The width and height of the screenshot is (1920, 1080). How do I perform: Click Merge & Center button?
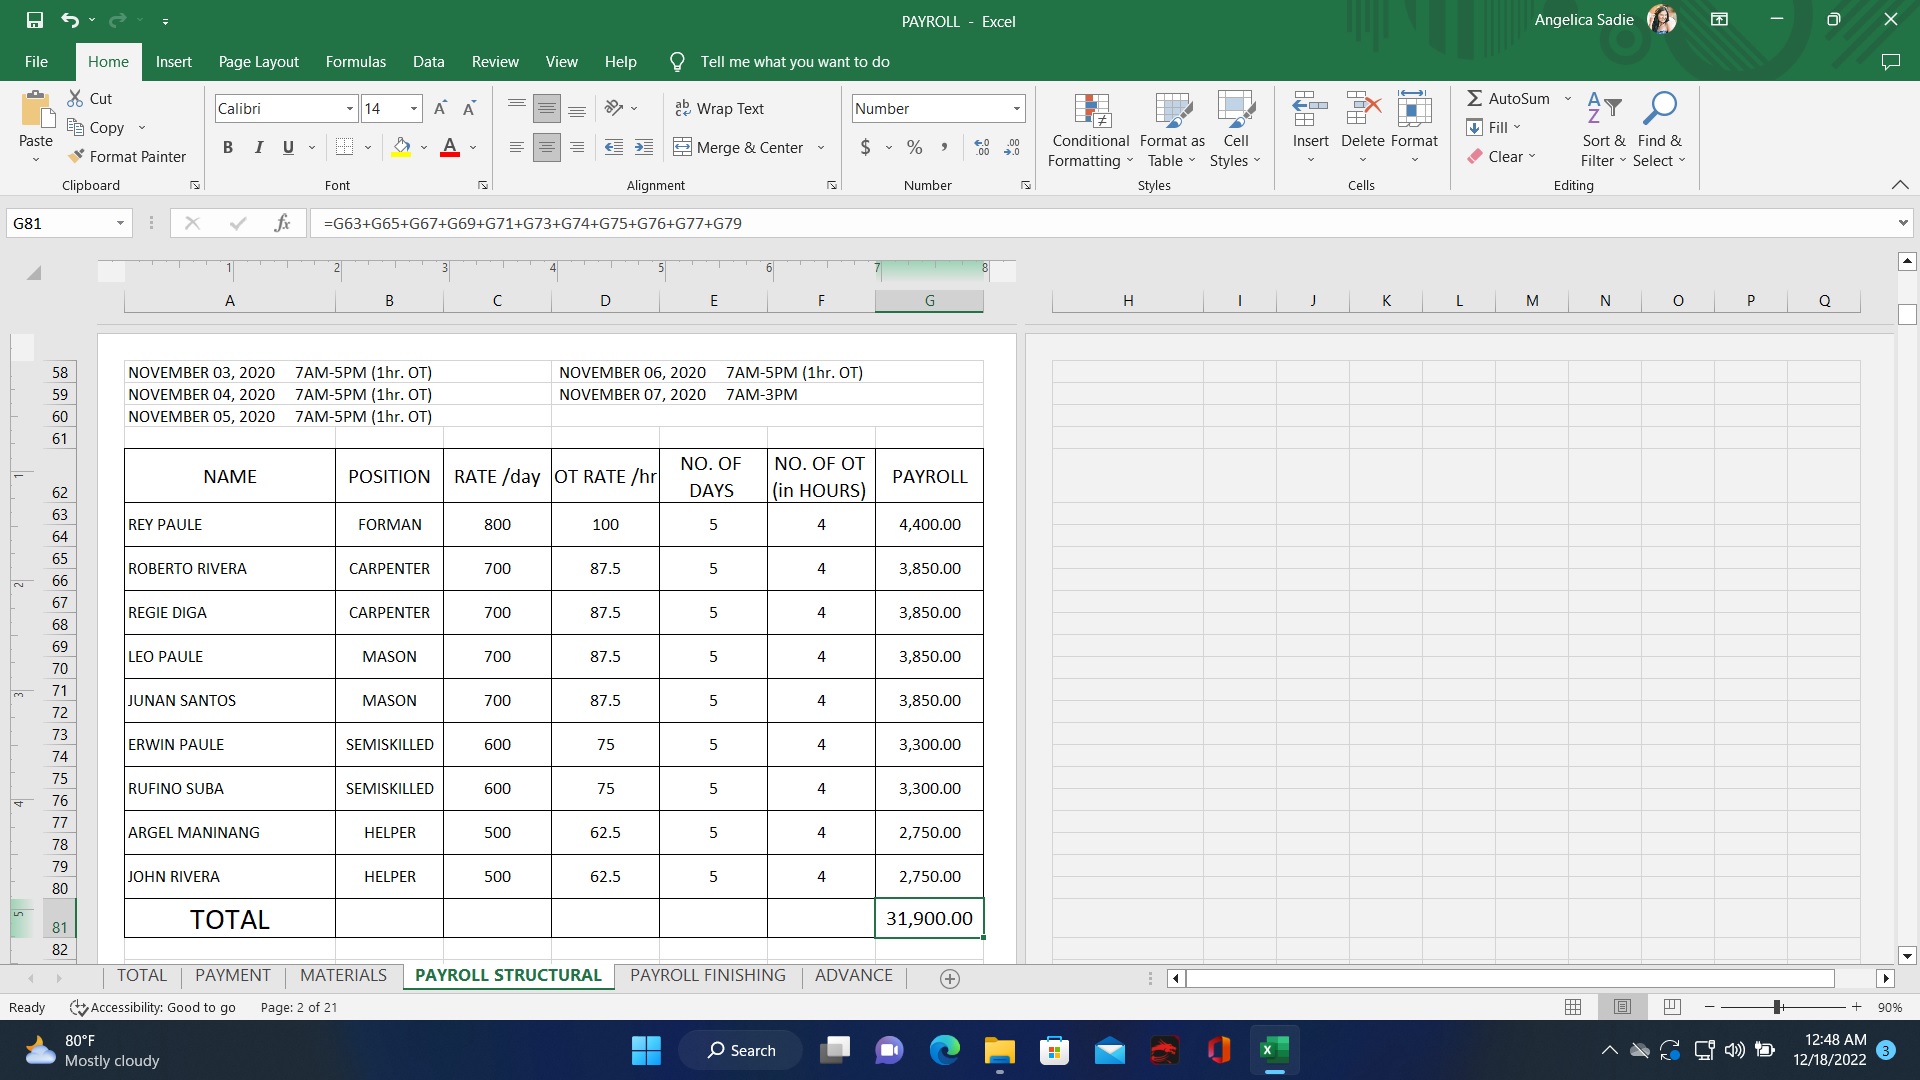click(x=738, y=147)
